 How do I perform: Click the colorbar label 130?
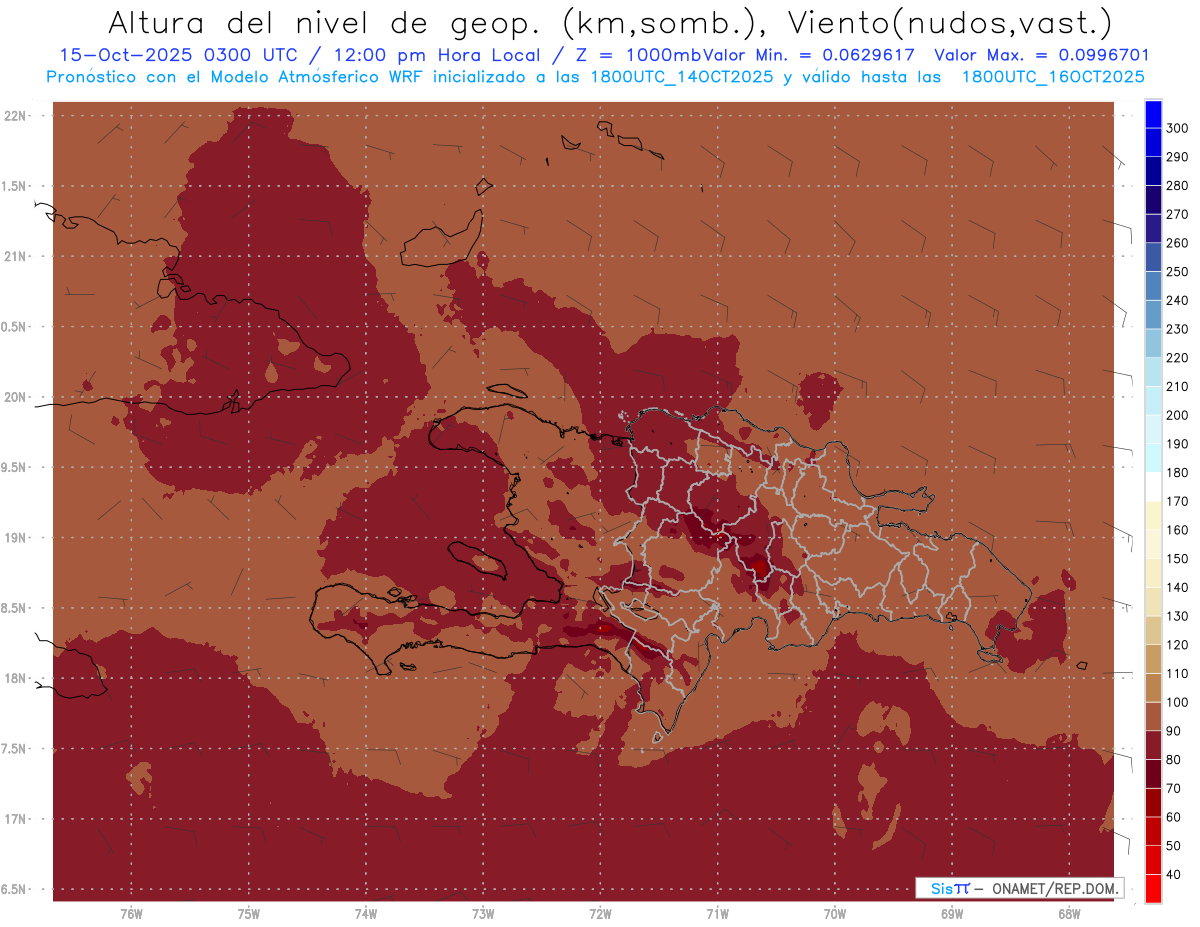pos(1177,617)
